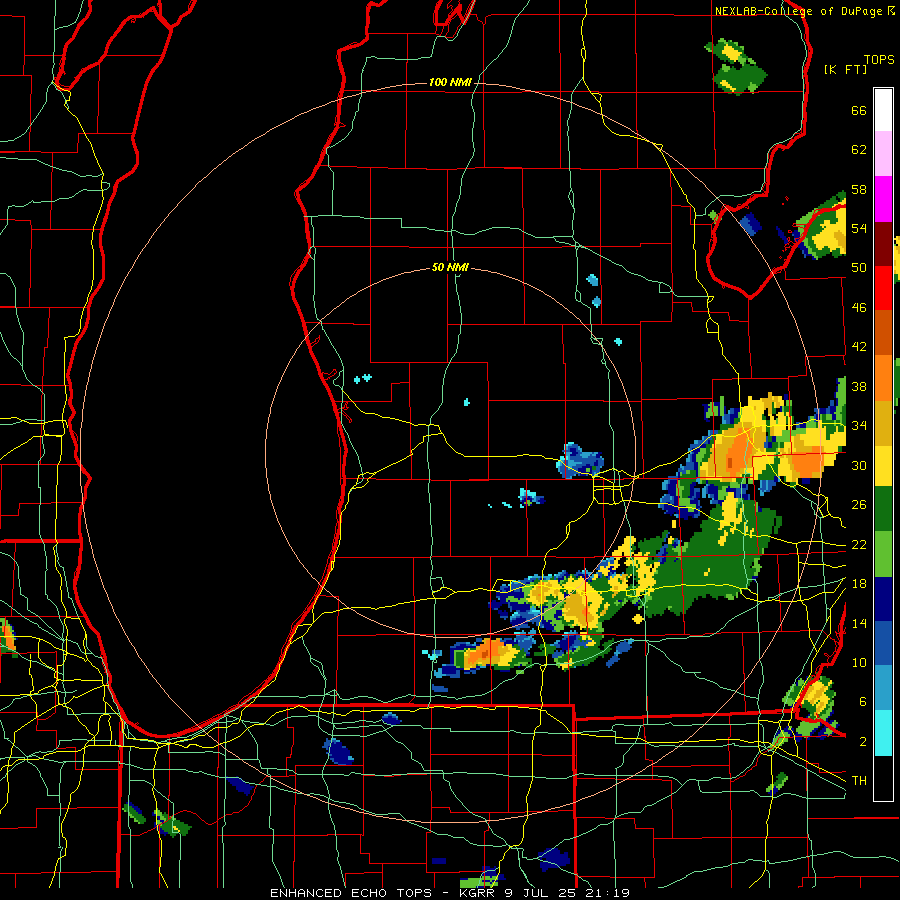The image size is (900, 900).
Task: Click the '38' legend value
Action: (859, 386)
